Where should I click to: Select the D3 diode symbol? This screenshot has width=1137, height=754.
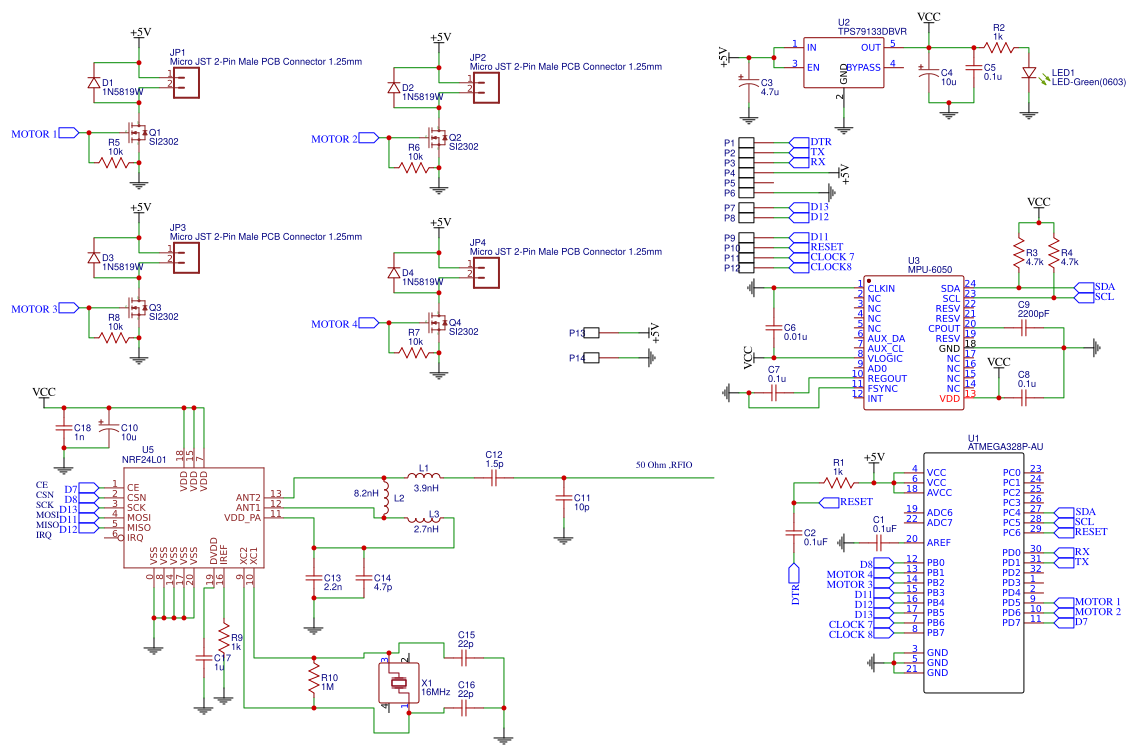point(93,257)
